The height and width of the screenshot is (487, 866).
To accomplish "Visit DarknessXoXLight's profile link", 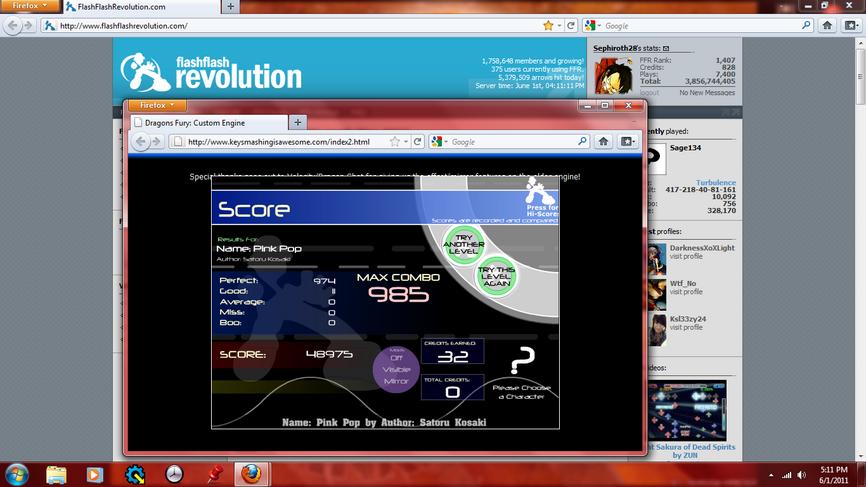I will tap(686, 256).
